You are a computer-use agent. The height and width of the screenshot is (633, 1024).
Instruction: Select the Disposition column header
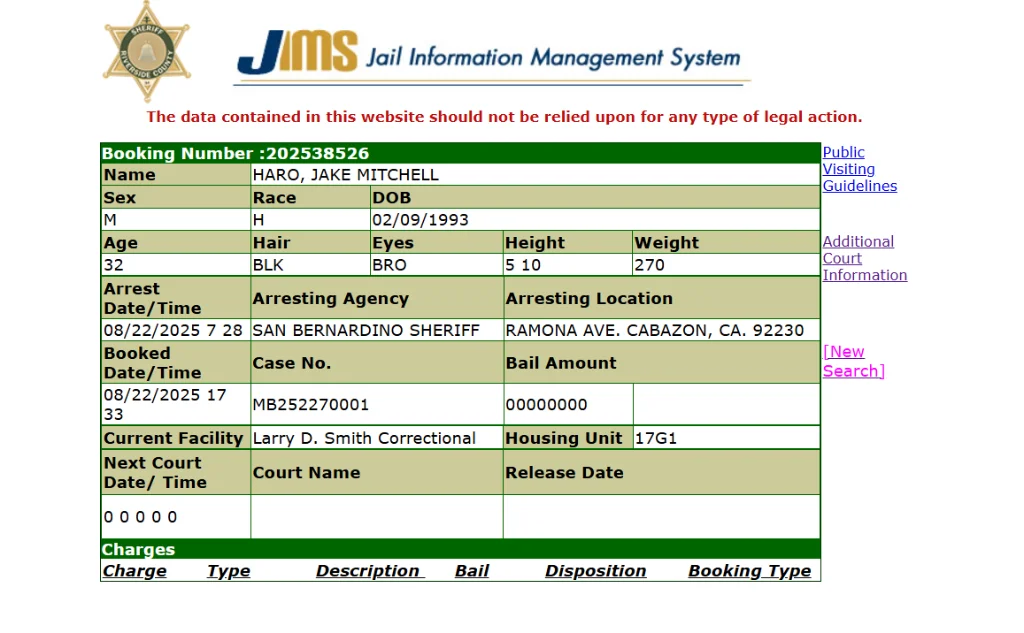click(x=595, y=571)
